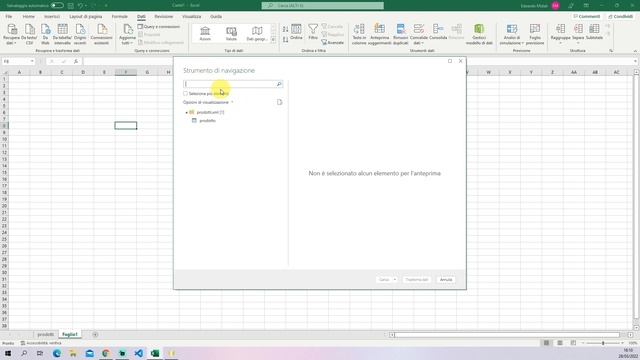Sort descending Z to A
Image resolution: width=640 pixels, height=360 pixels.
(285, 40)
